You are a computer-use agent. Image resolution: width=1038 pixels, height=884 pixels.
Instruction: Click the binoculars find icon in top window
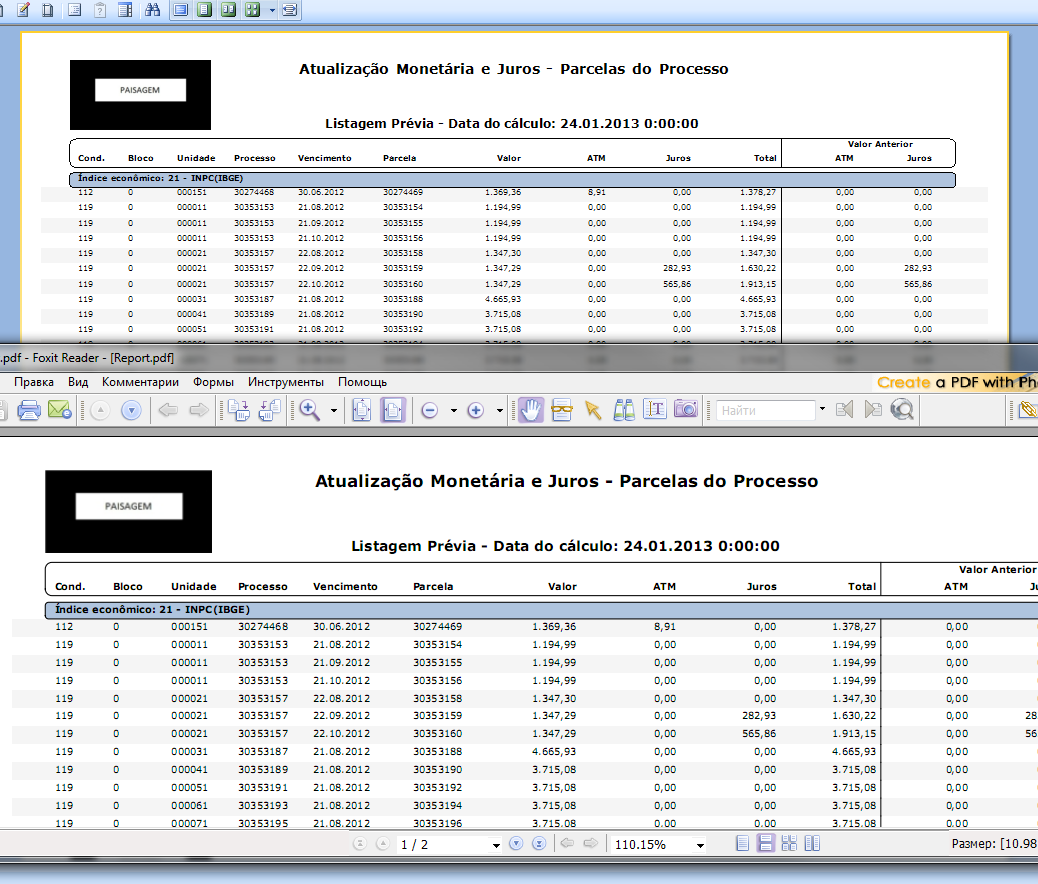153,10
